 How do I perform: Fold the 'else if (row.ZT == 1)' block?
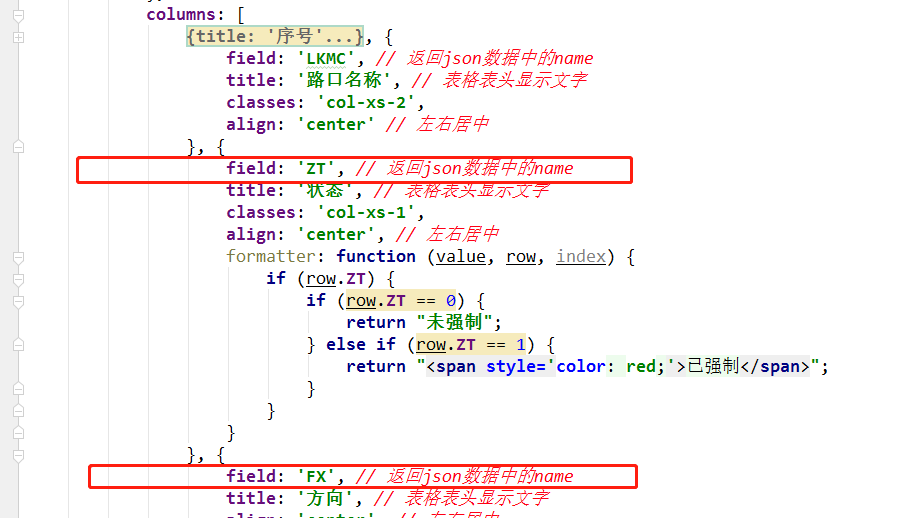18,345
